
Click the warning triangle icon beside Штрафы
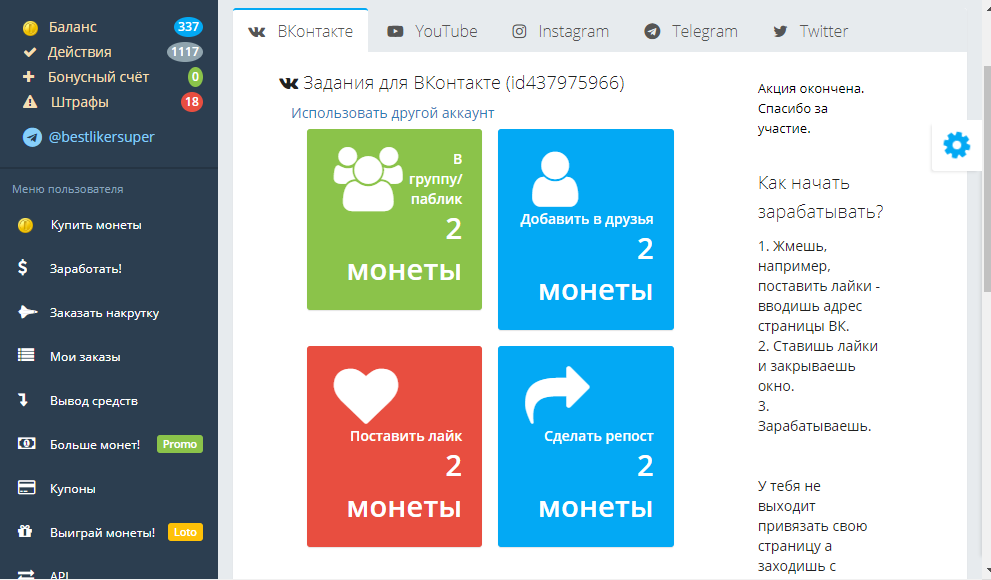click(30, 102)
